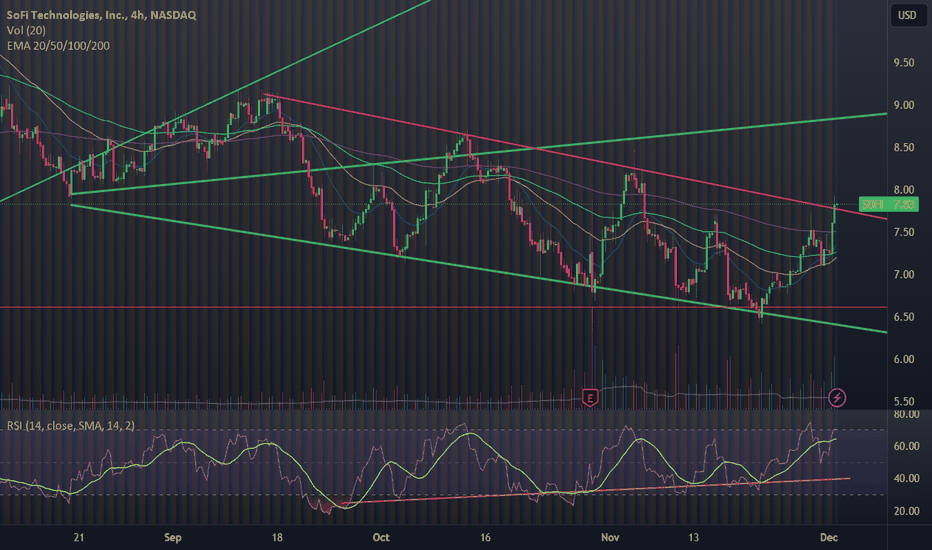932x550 pixels.
Task: Click the 21 date label on time axis
Action: (78, 538)
